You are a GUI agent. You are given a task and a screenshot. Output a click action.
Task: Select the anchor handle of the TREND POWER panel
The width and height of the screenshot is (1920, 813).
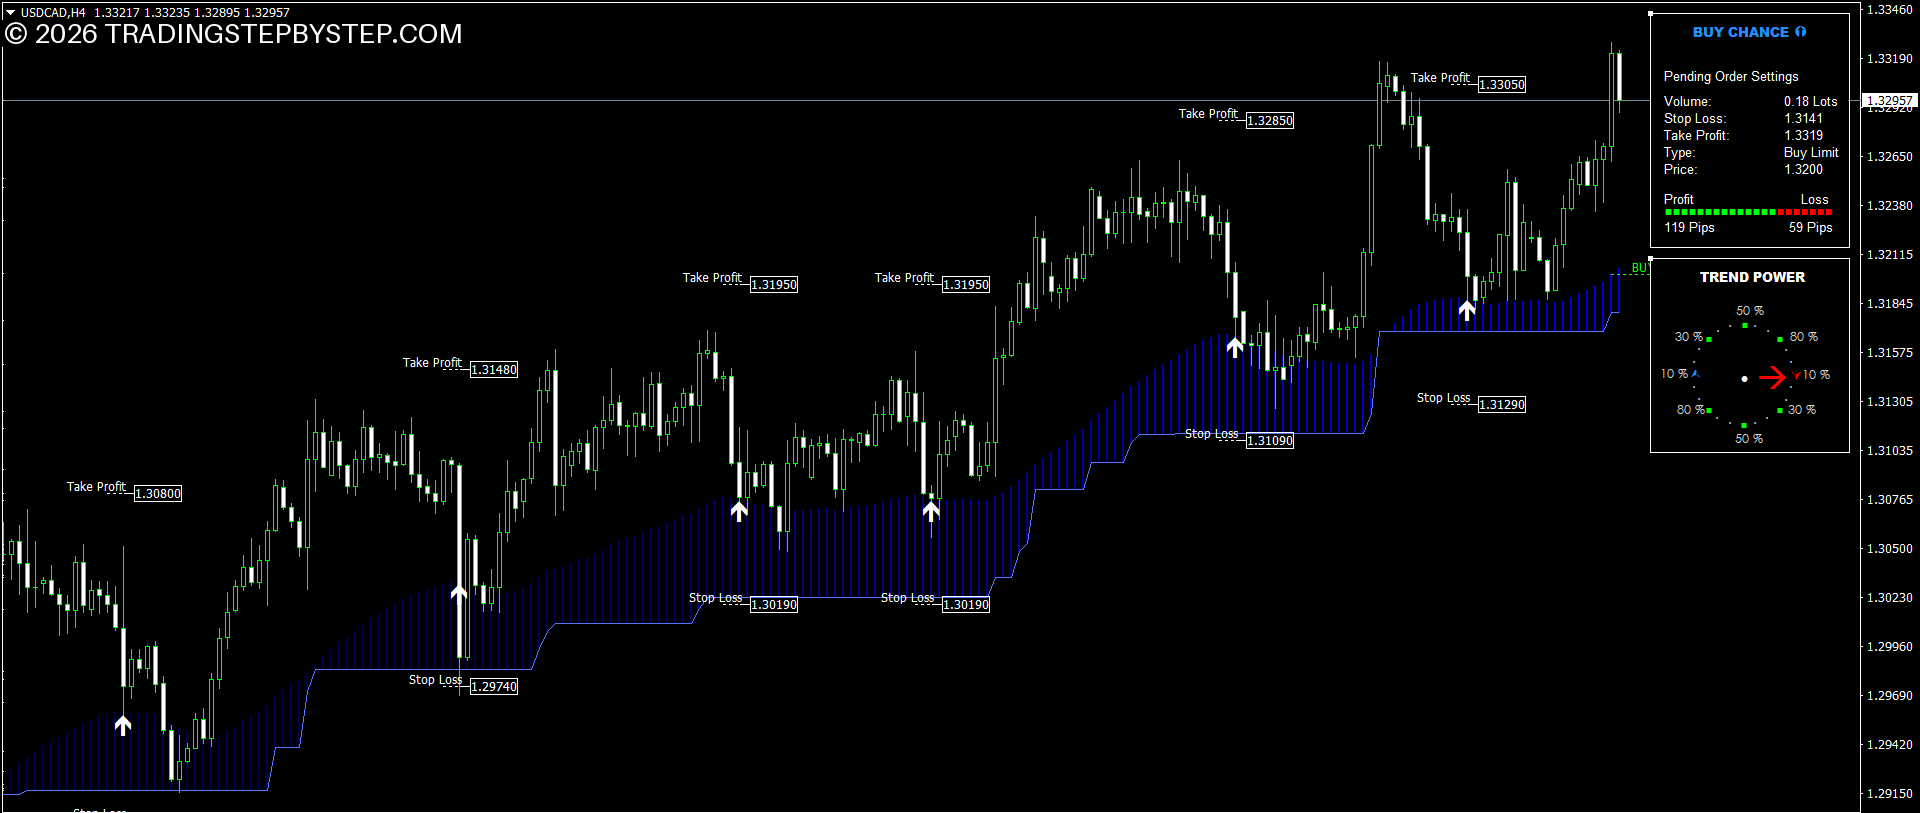[1650, 259]
